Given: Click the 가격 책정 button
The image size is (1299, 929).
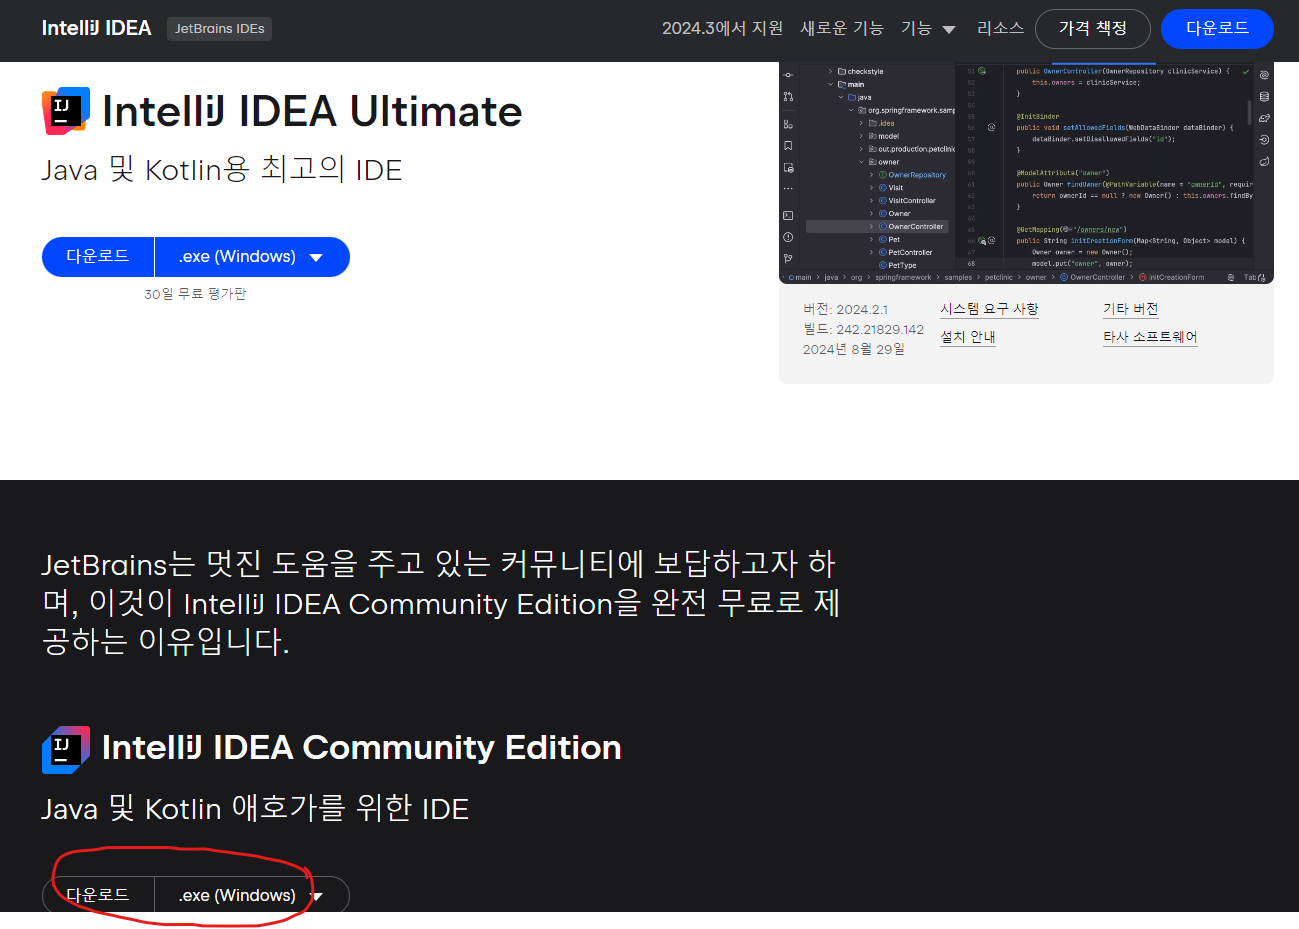Looking at the screenshot, I should pyautogui.click(x=1093, y=29).
